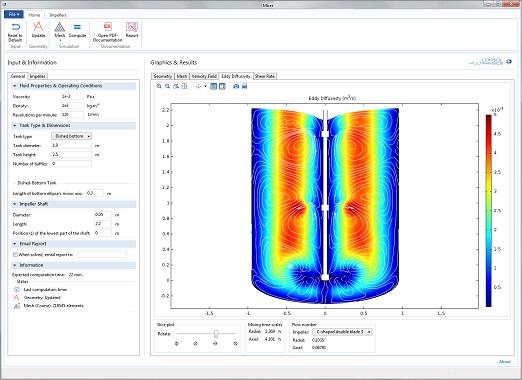This screenshot has width=522, height=380.
Task: Show the Geometry results tab
Action: (x=163, y=76)
